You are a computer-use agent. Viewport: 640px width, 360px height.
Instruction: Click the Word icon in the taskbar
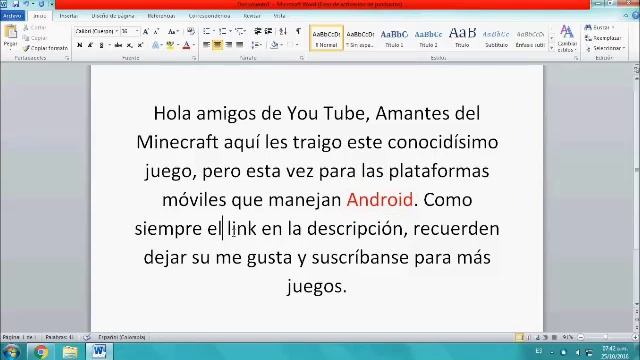pos(99,351)
